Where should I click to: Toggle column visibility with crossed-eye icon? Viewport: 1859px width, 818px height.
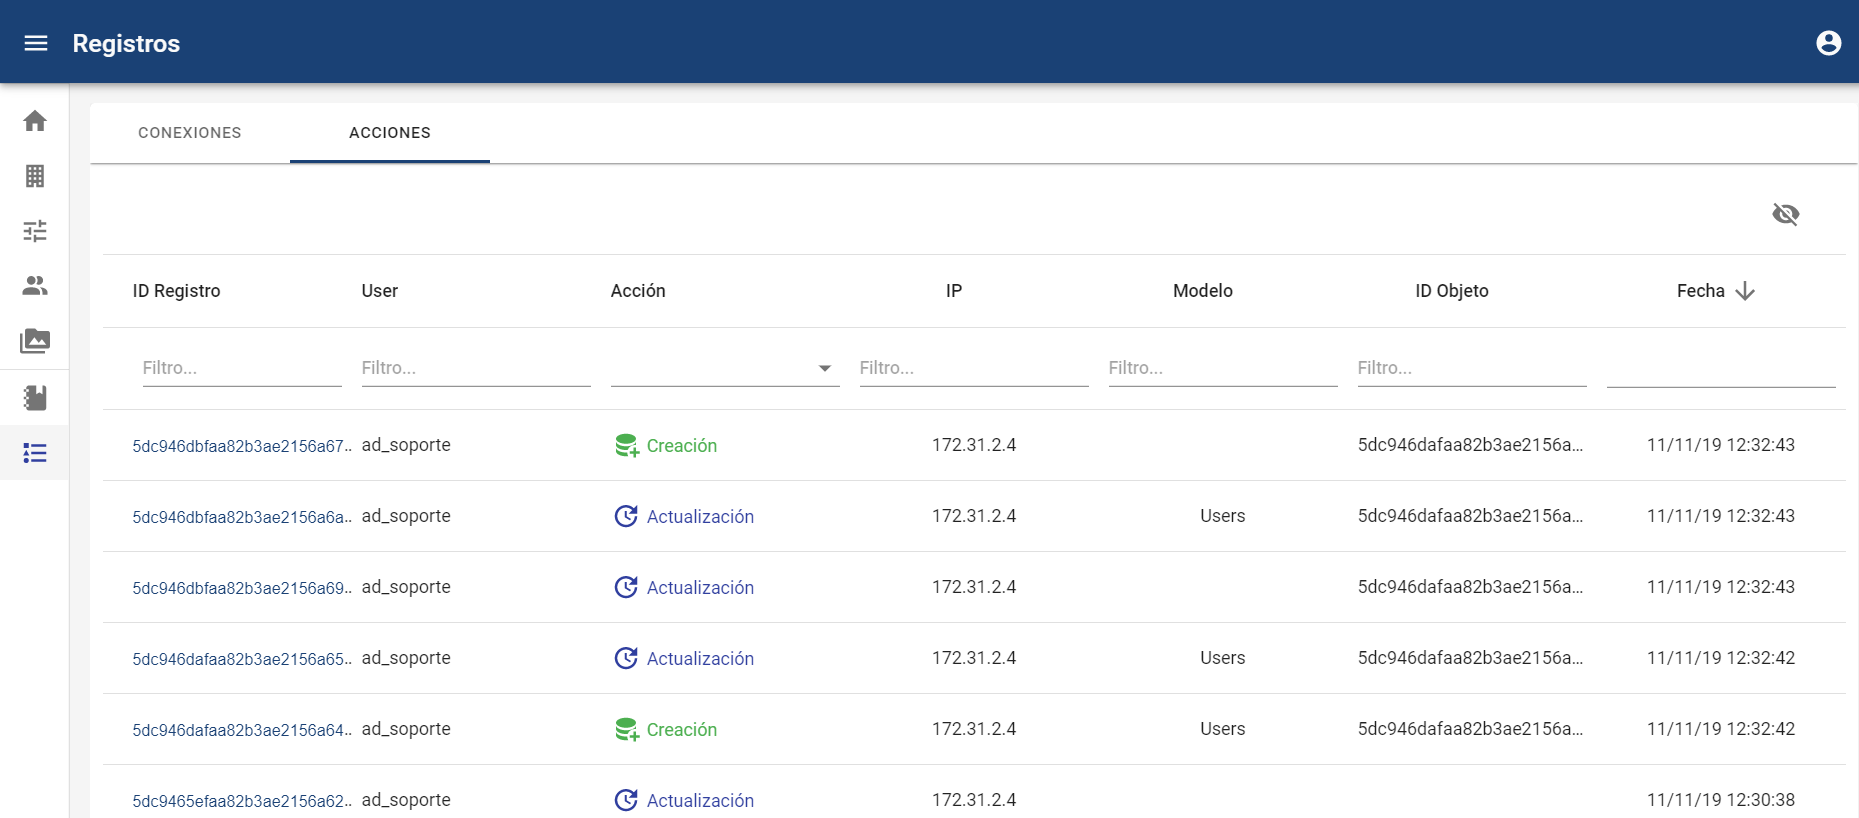pos(1785,214)
